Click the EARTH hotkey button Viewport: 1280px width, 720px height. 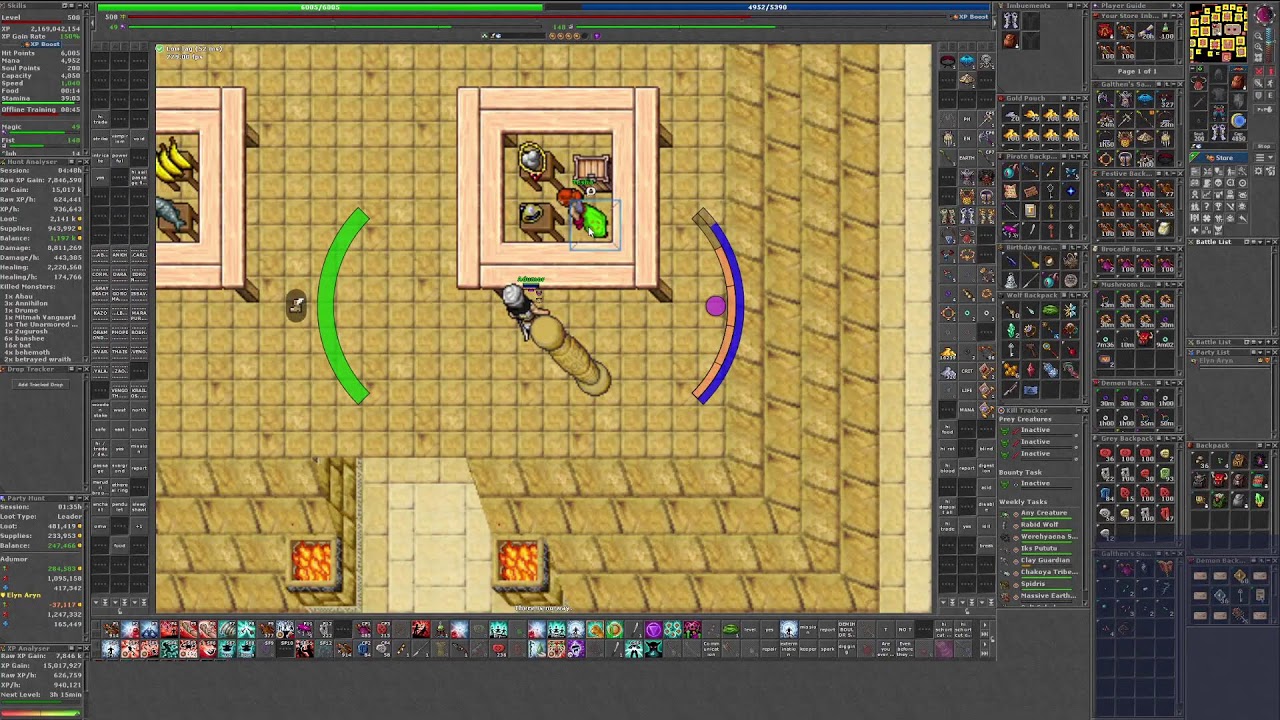click(x=967, y=157)
